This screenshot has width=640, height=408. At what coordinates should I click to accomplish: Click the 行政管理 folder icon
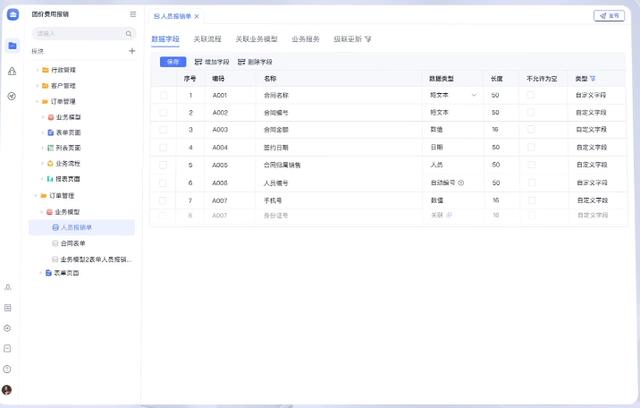click(x=45, y=70)
